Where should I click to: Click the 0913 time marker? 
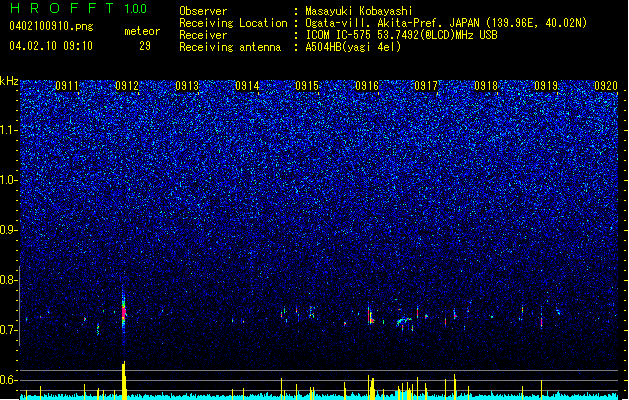(187, 86)
